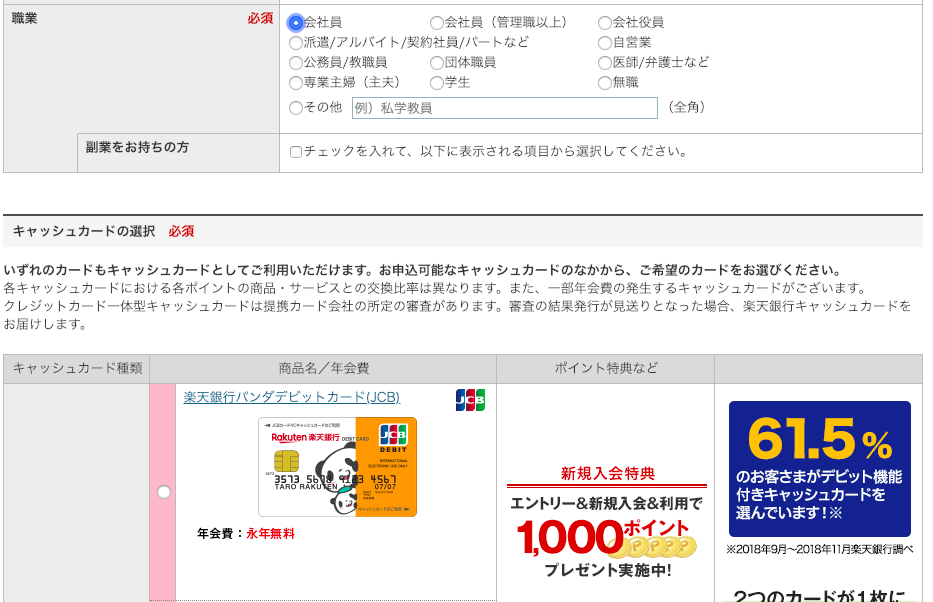Click the other occupation text field
The width and height of the screenshot is (933, 602).
505,108
